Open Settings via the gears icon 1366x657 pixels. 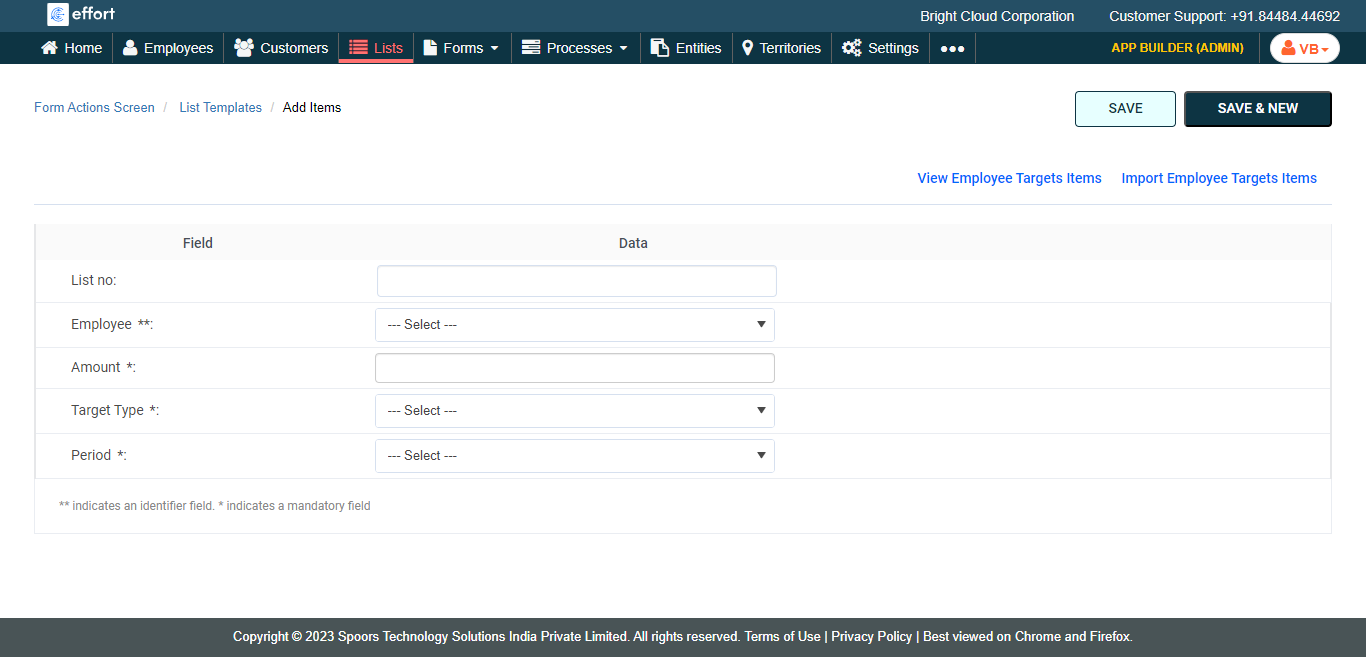tap(852, 48)
